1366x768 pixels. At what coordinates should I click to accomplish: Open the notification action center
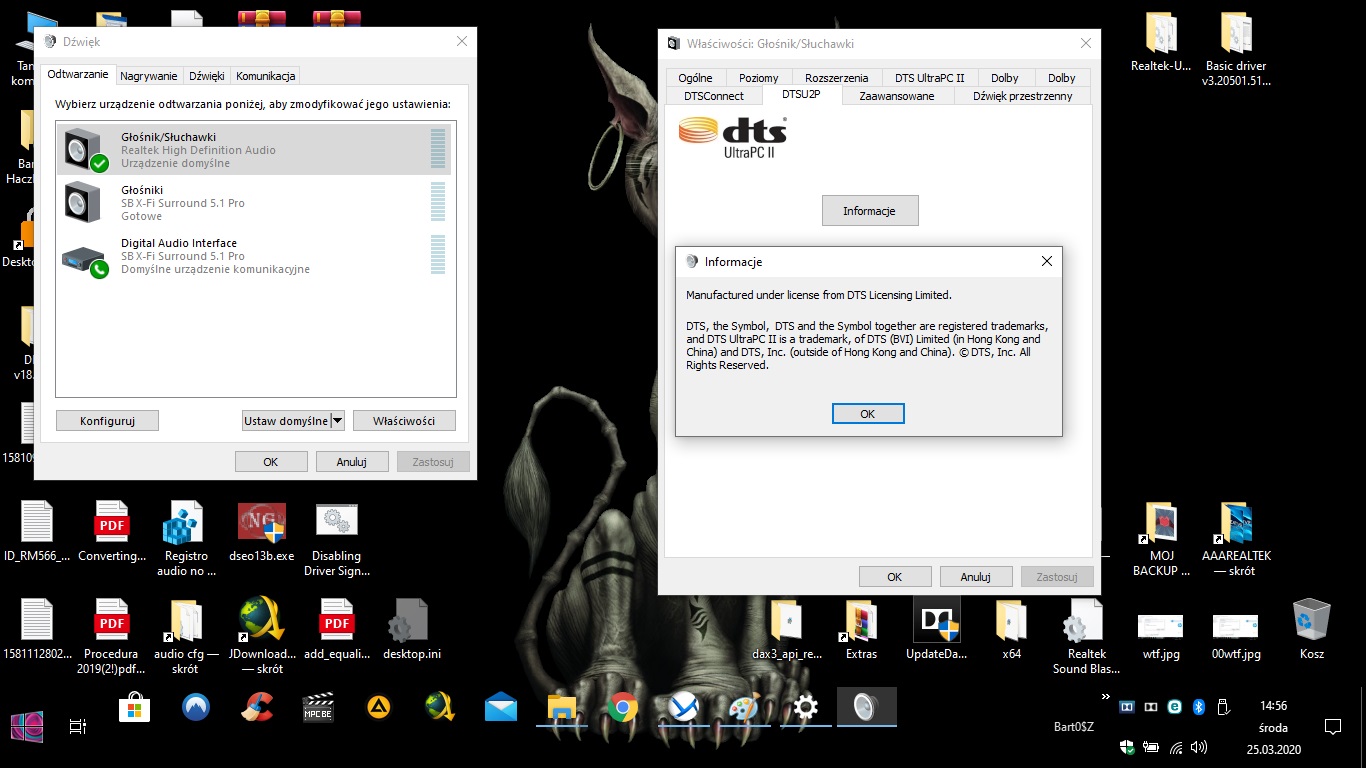1332,726
